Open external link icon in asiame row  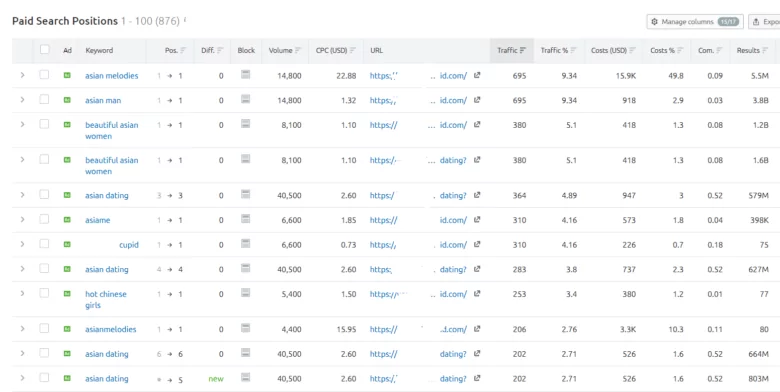(477, 219)
